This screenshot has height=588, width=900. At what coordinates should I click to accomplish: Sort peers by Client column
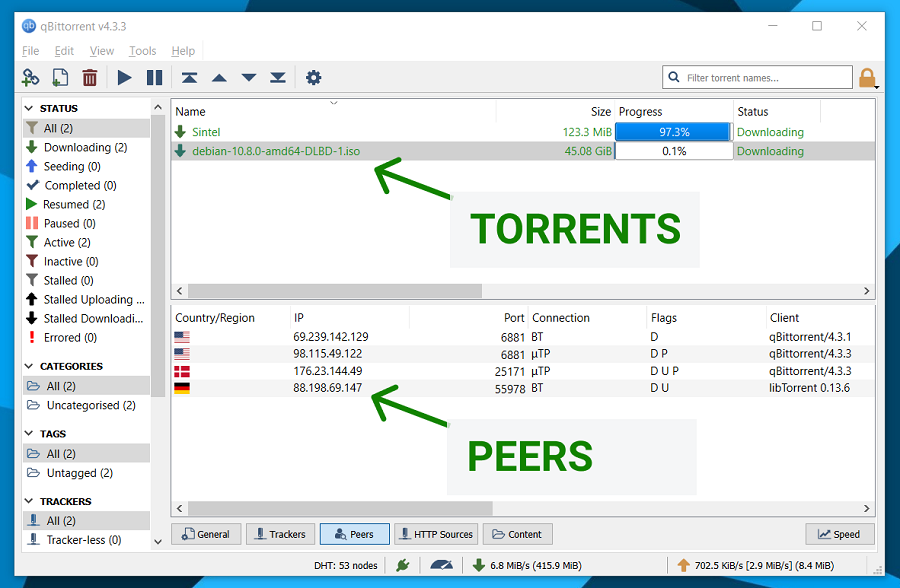pyautogui.click(x=820, y=318)
